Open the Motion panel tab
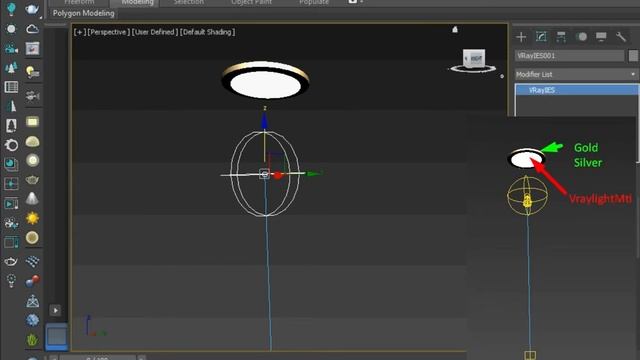The height and width of the screenshot is (360, 640). (581, 37)
